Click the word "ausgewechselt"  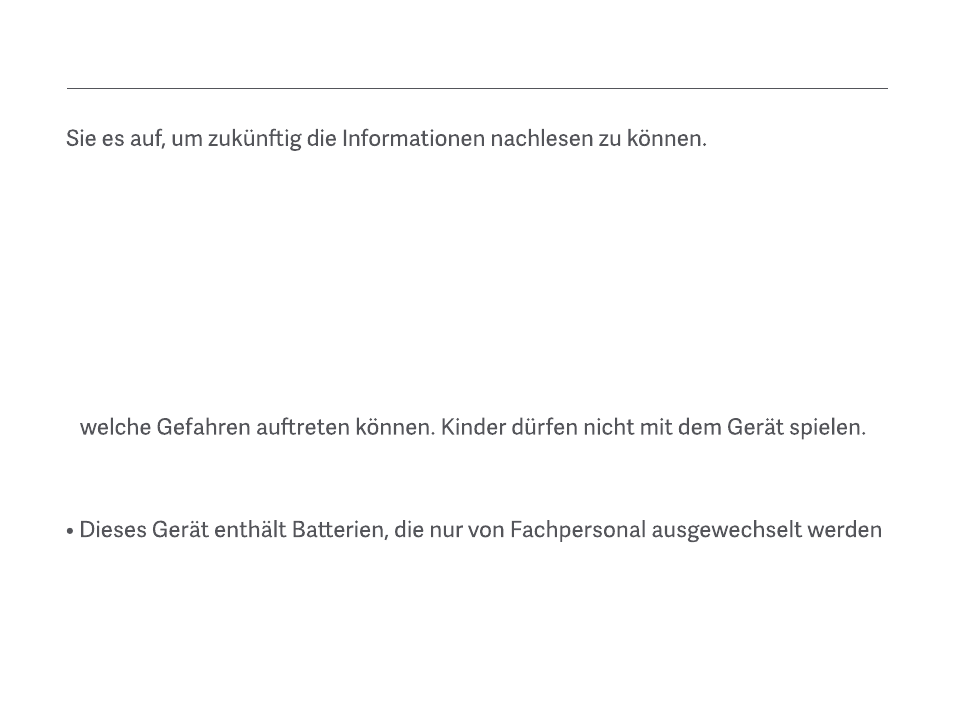pyautogui.click(x=726, y=531)
